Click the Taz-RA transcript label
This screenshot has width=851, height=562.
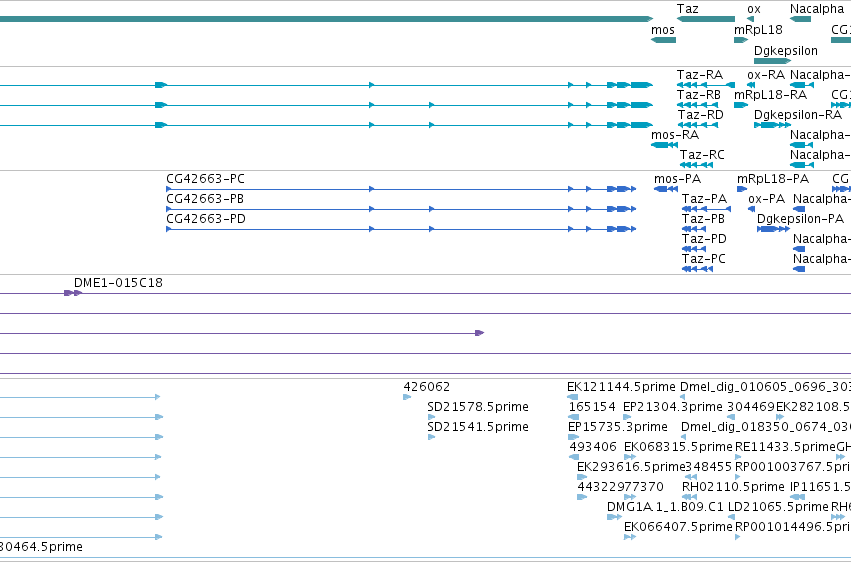coord(700,74)
